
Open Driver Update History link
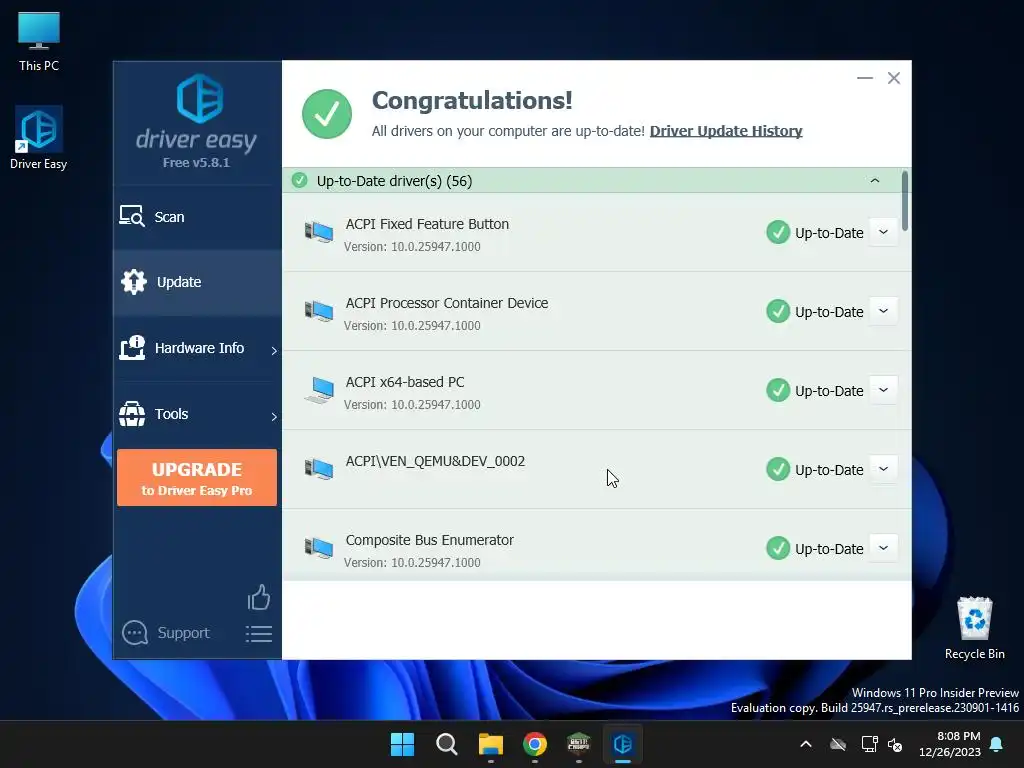click(726, 131)
